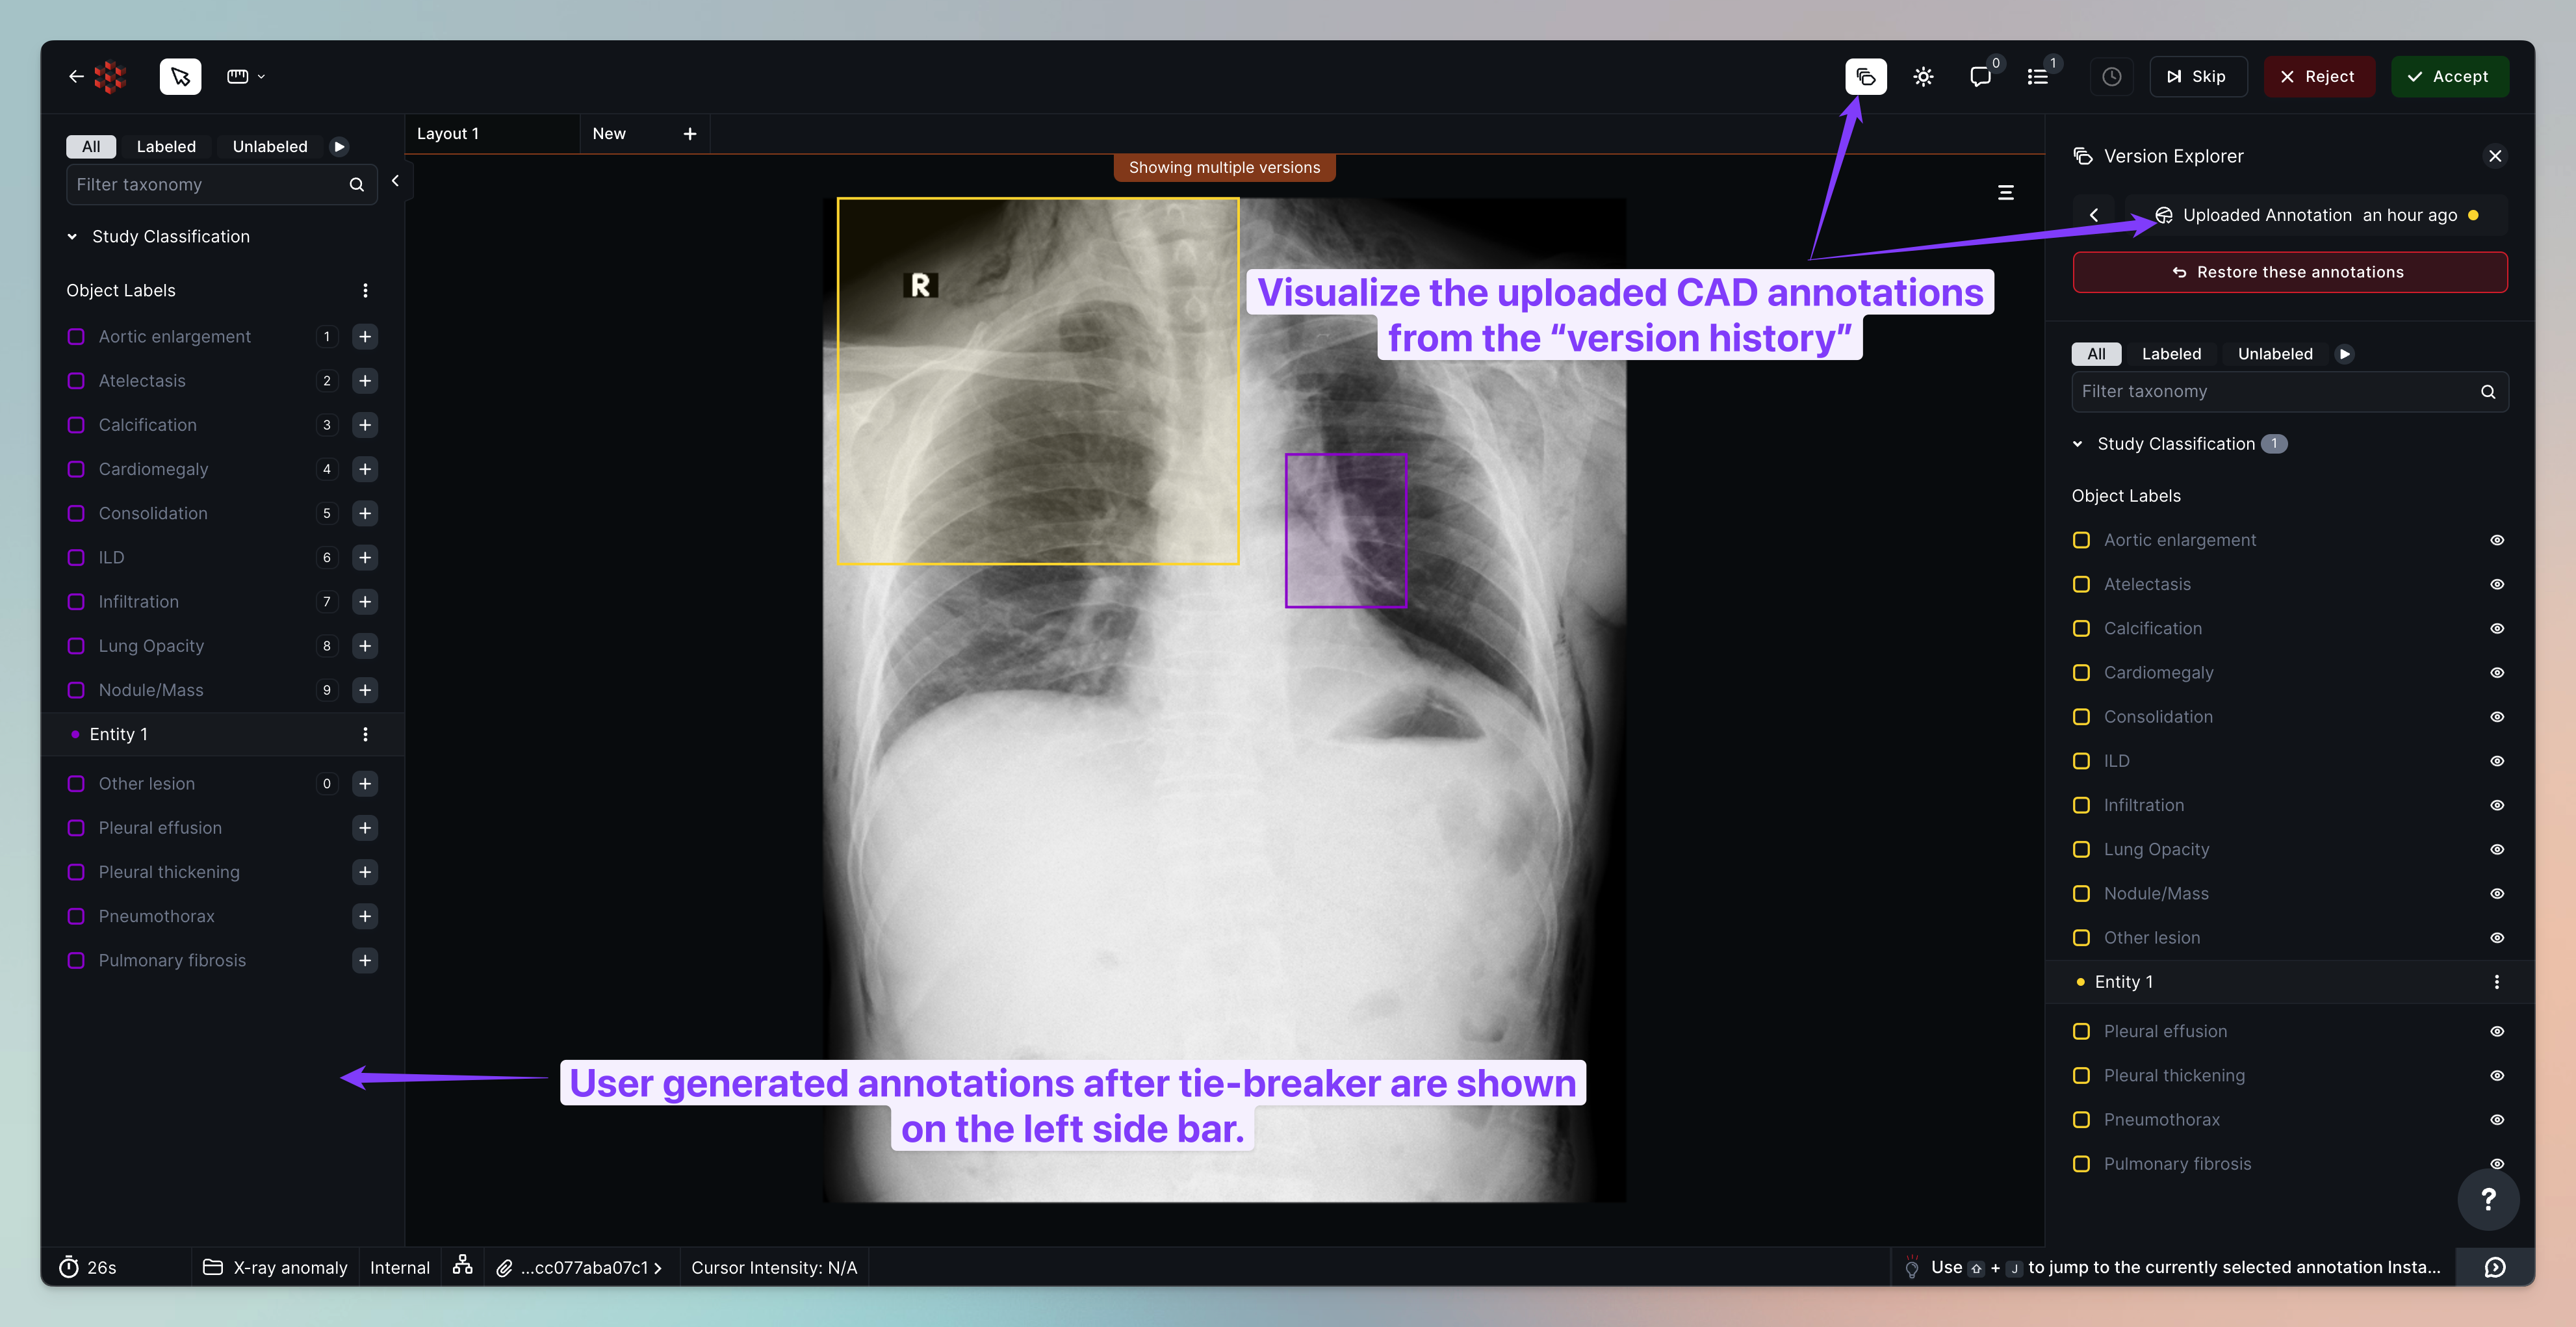Screen dimensions: 2576x1327
Task: Add a Calcification annotation with plus
Action: coord(365,425)
